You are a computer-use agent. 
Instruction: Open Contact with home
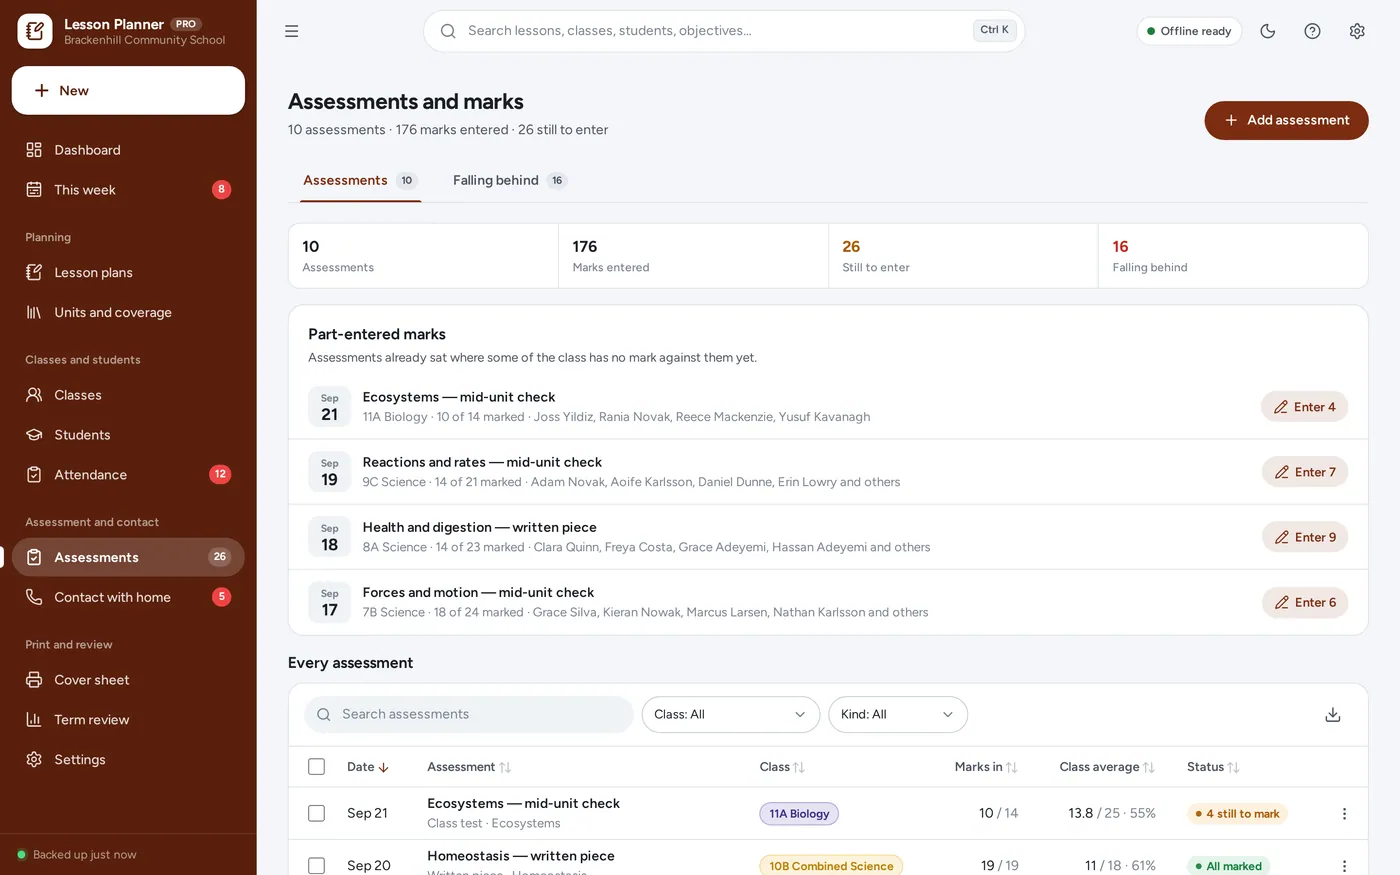coord(128,597)
